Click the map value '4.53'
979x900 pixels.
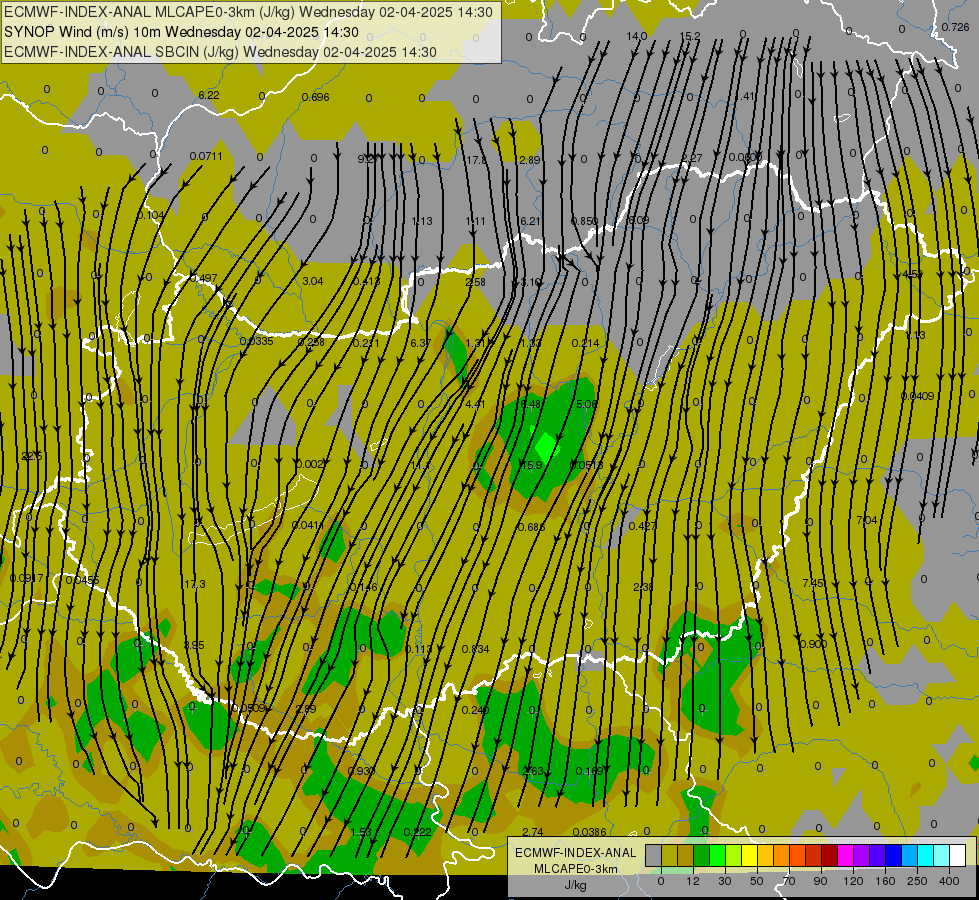pyautogui.click(x=913, y=274)
